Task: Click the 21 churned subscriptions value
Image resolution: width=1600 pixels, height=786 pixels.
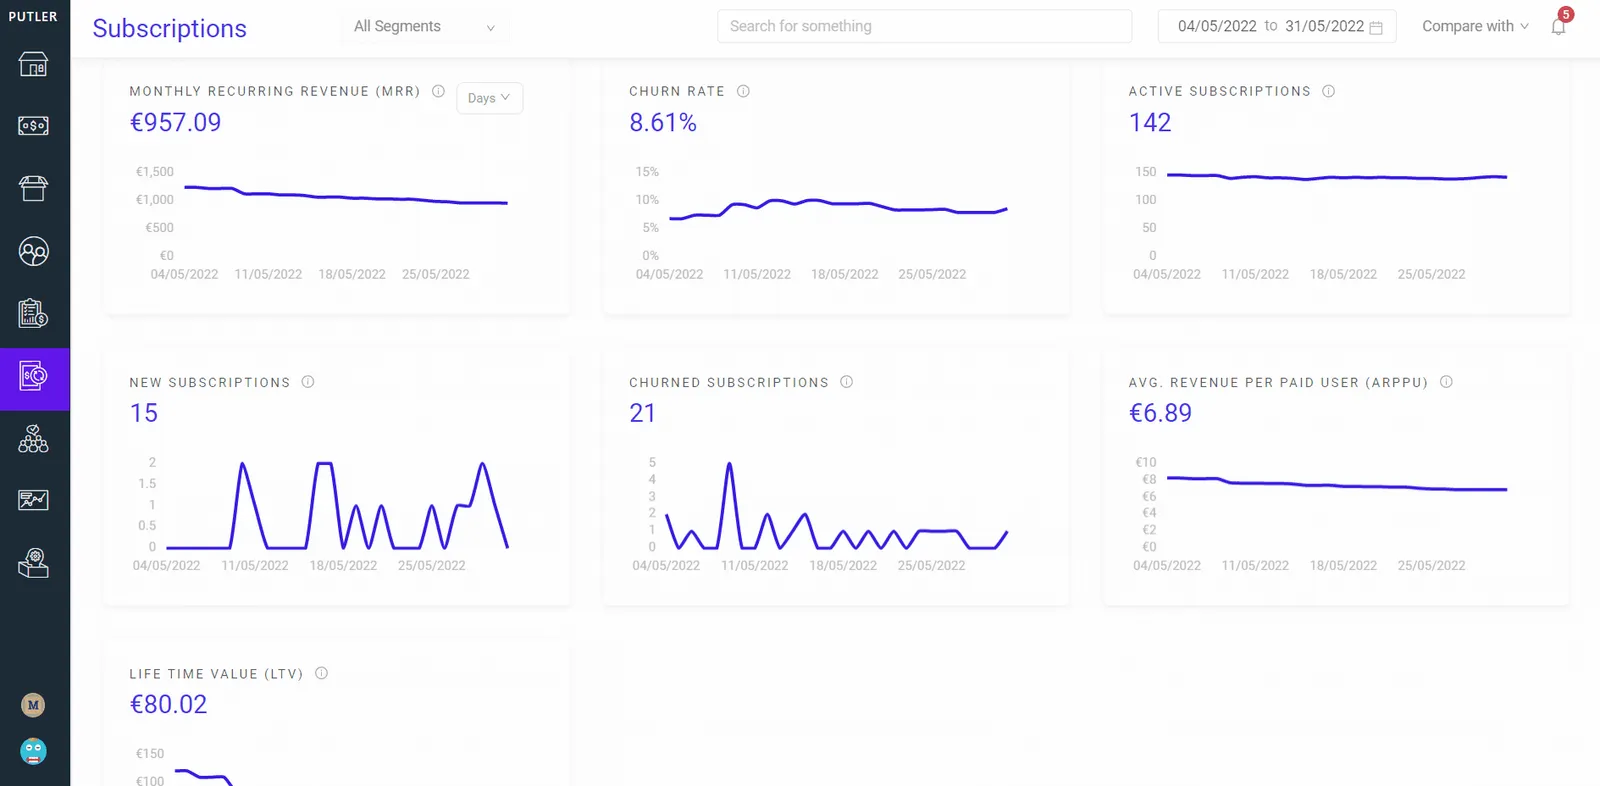Action: [642, 413]
